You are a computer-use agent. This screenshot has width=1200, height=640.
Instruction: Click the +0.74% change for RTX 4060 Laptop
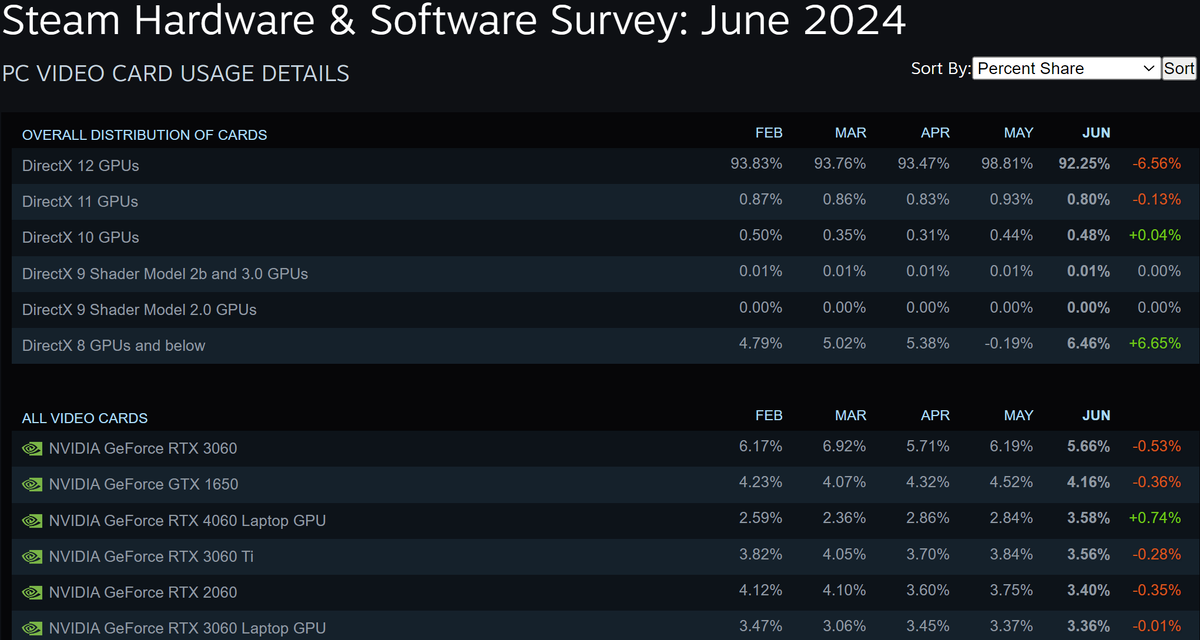(x=1155, y=520)
